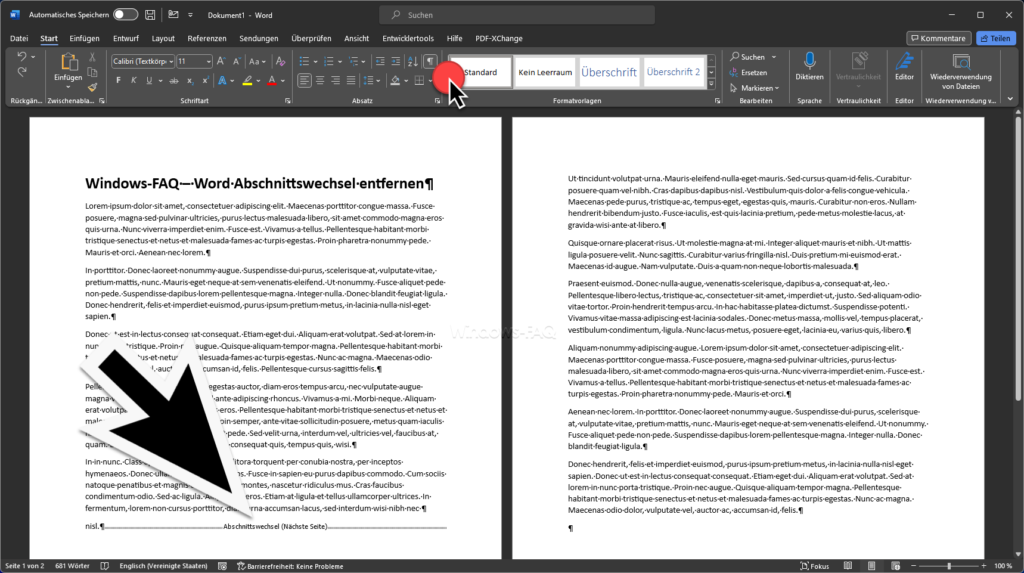Apply strikethrough formatting
This screenshot has width=1024, height=573.
174,81
